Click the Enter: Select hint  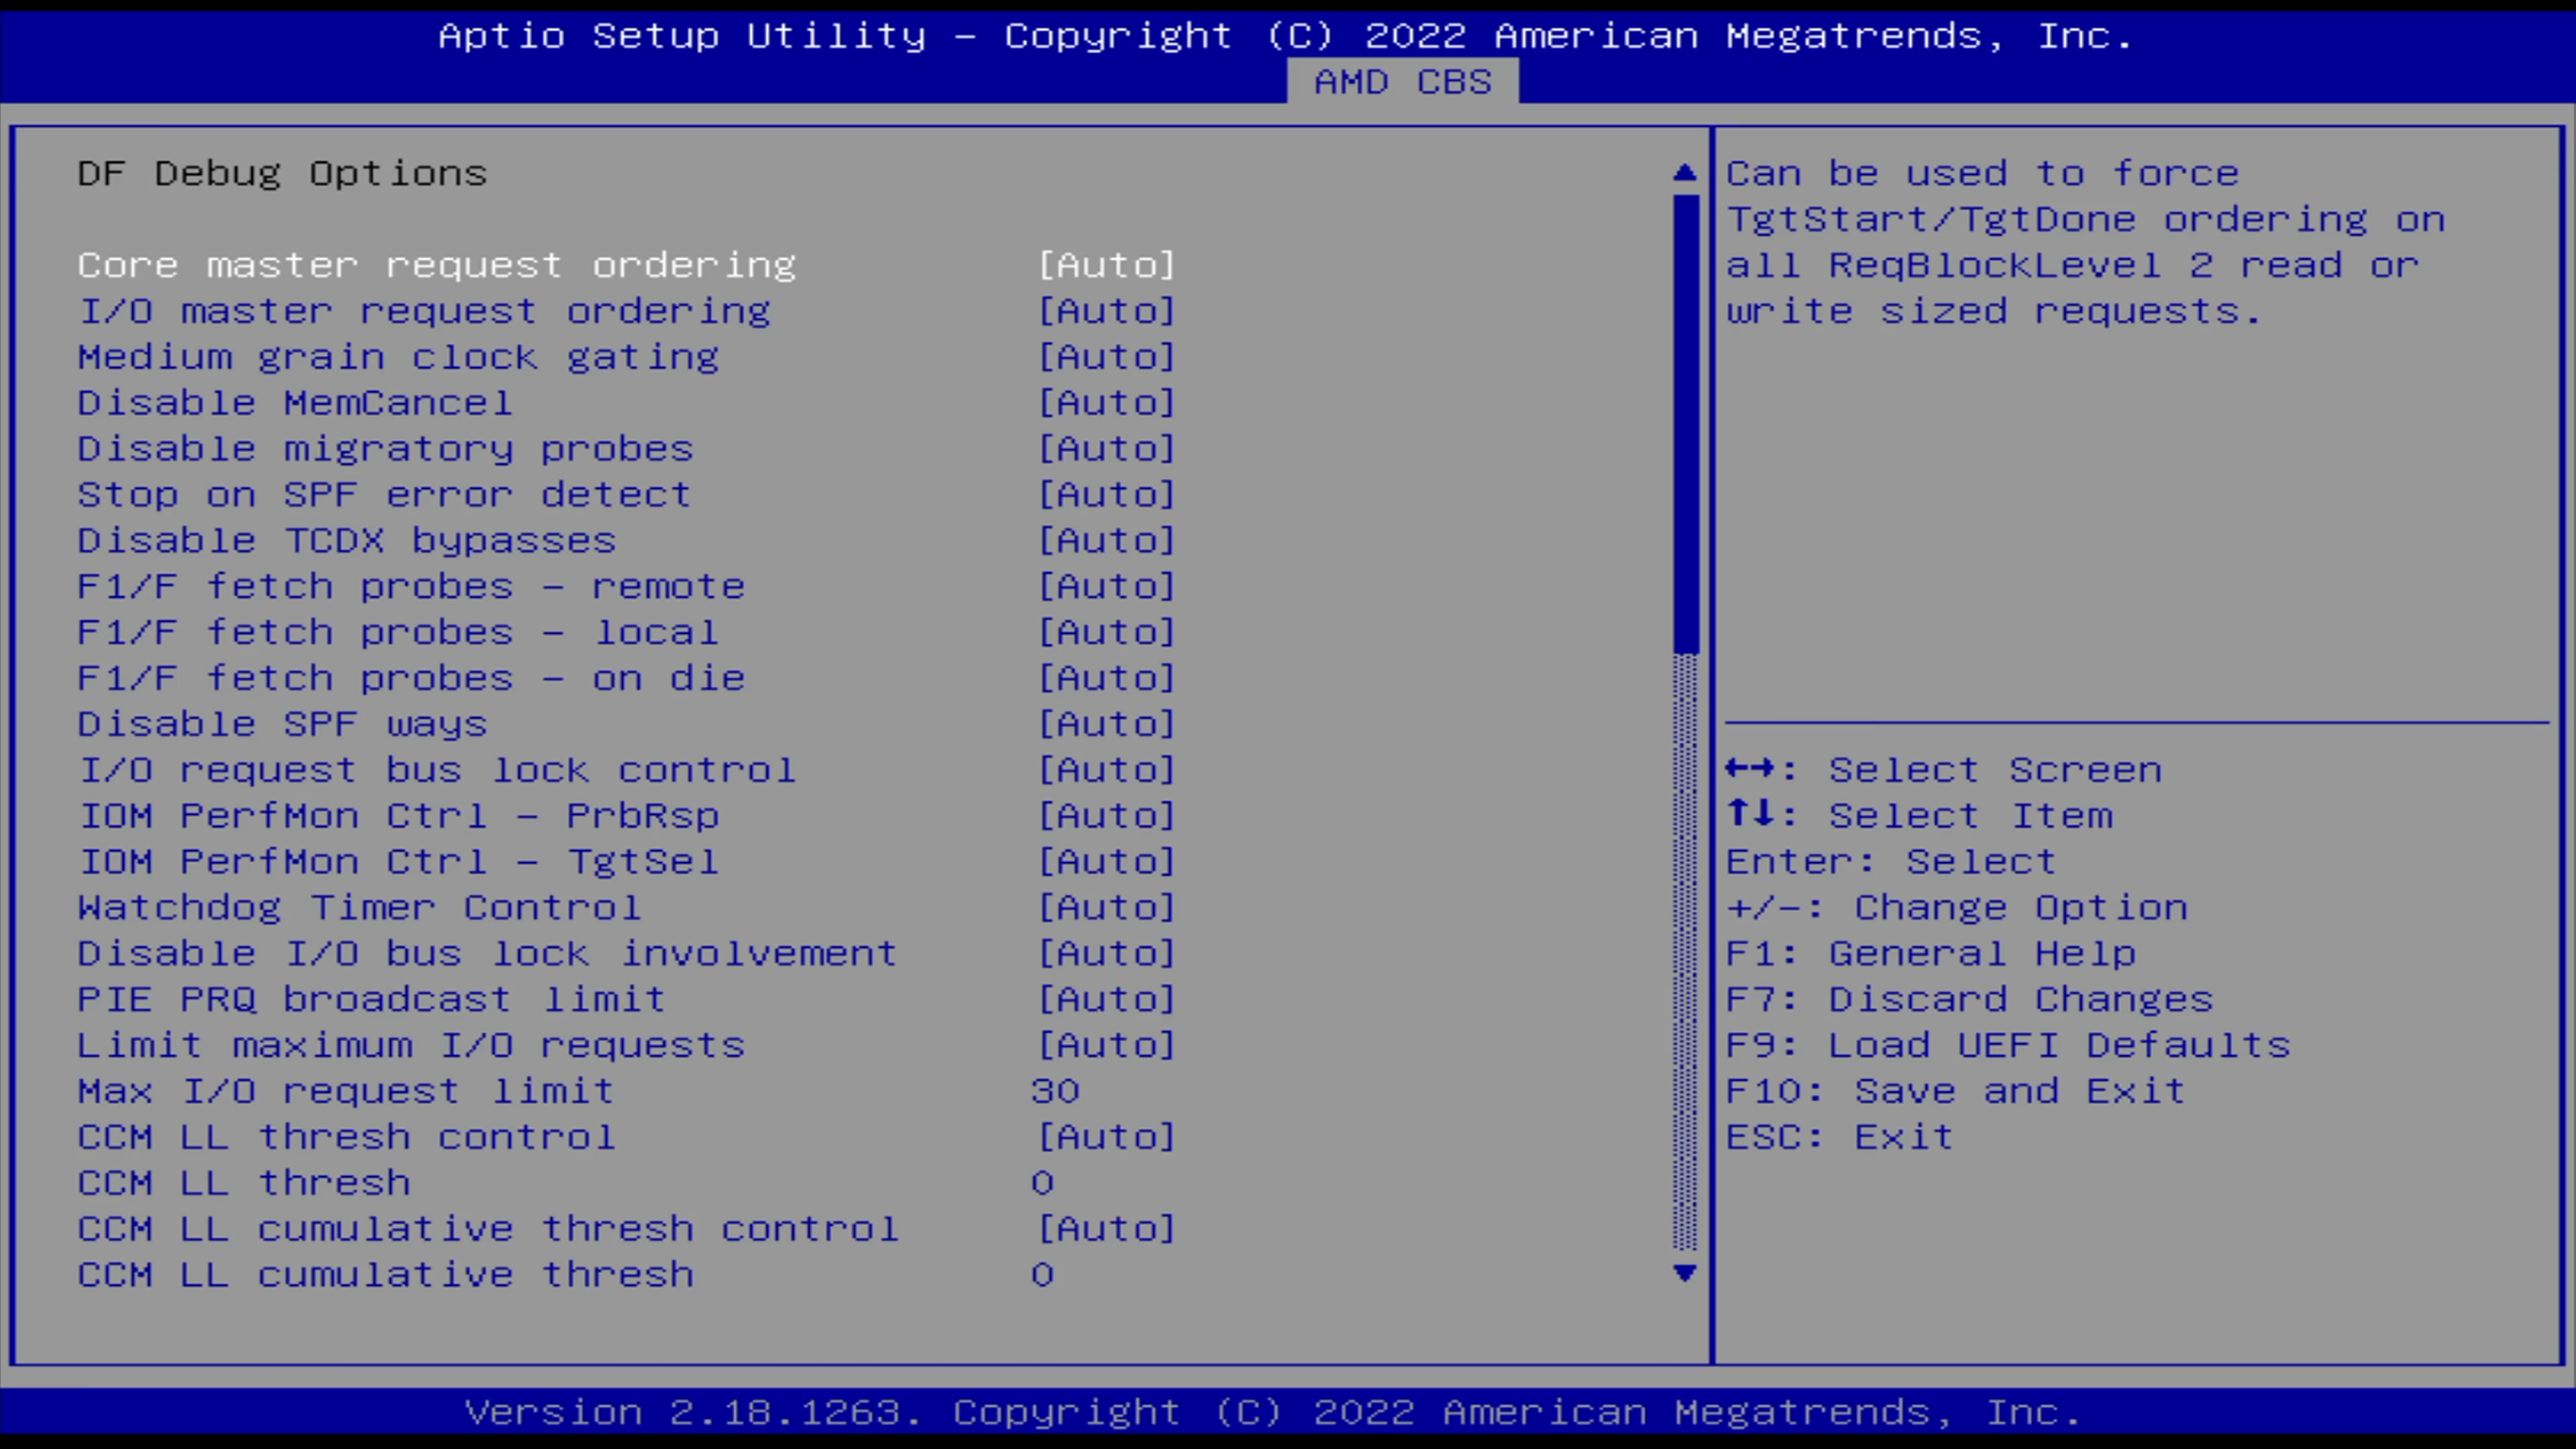(1891, 862)
